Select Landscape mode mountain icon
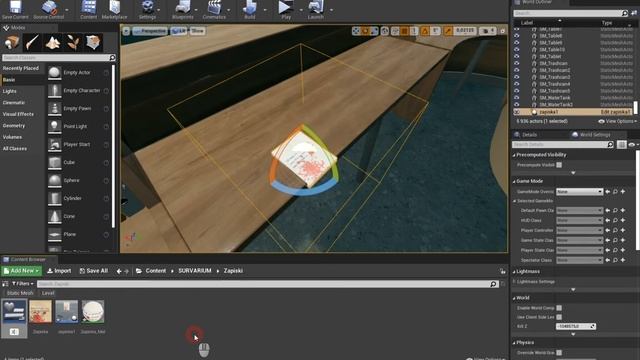Viewport: 640px width, 360px height. tap(53, 42)
